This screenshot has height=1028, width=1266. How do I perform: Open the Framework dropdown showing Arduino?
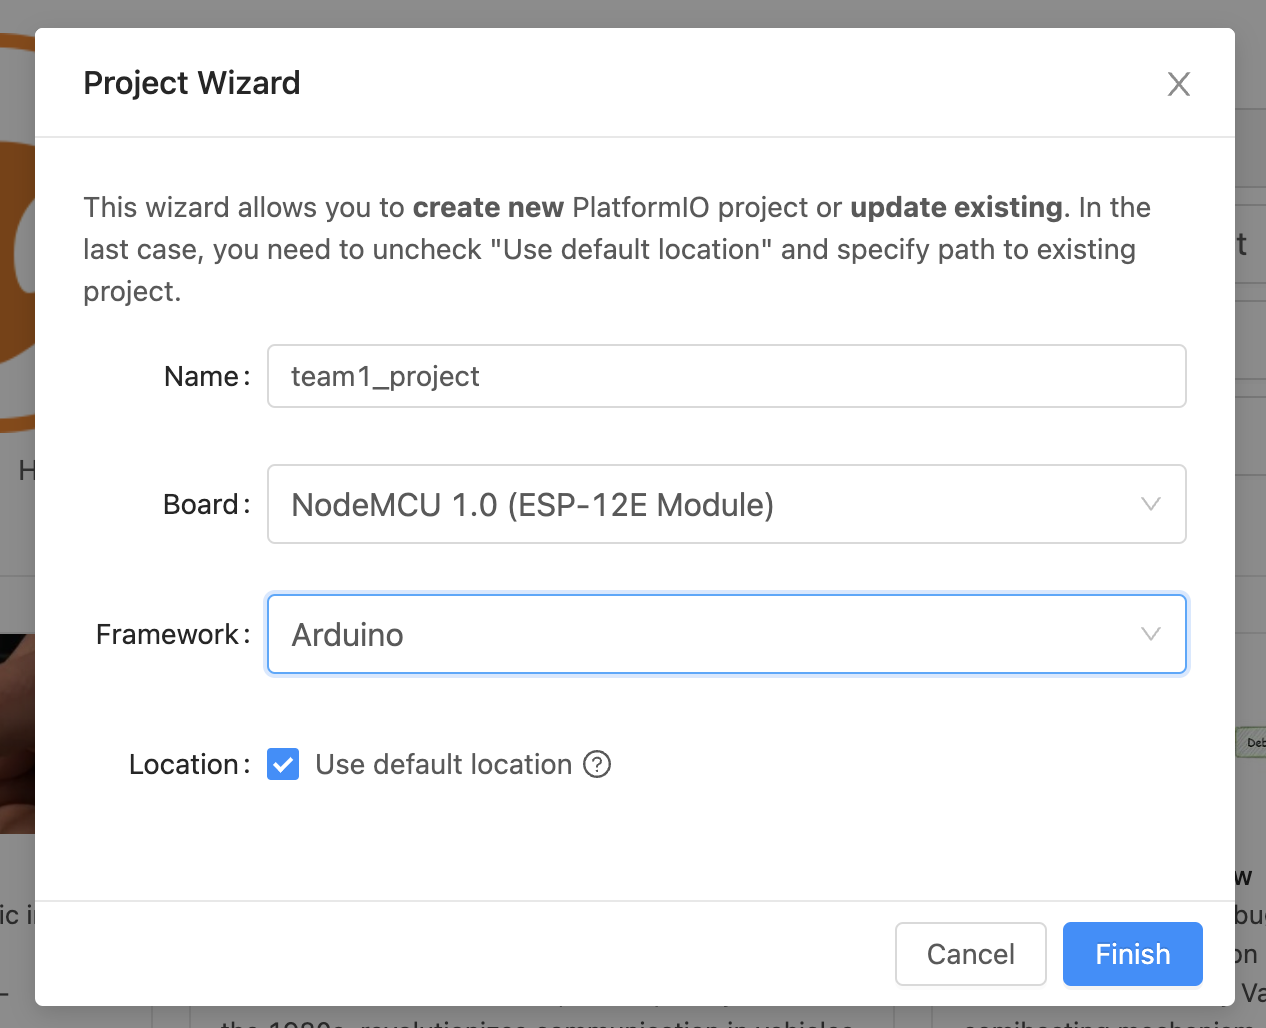(727, 634)
